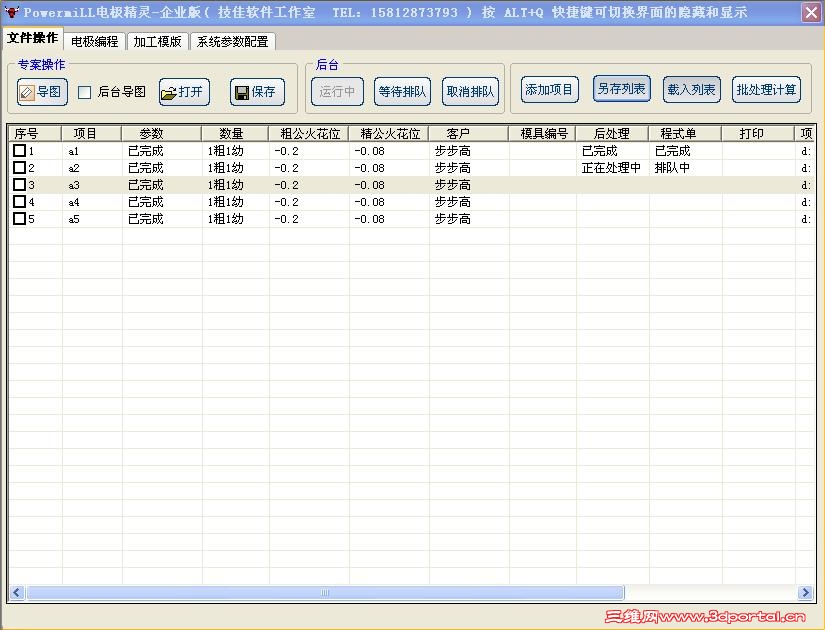825x630 pixels.
Task: Click the 打开 button with folder icon
Action: pos(184,92)
